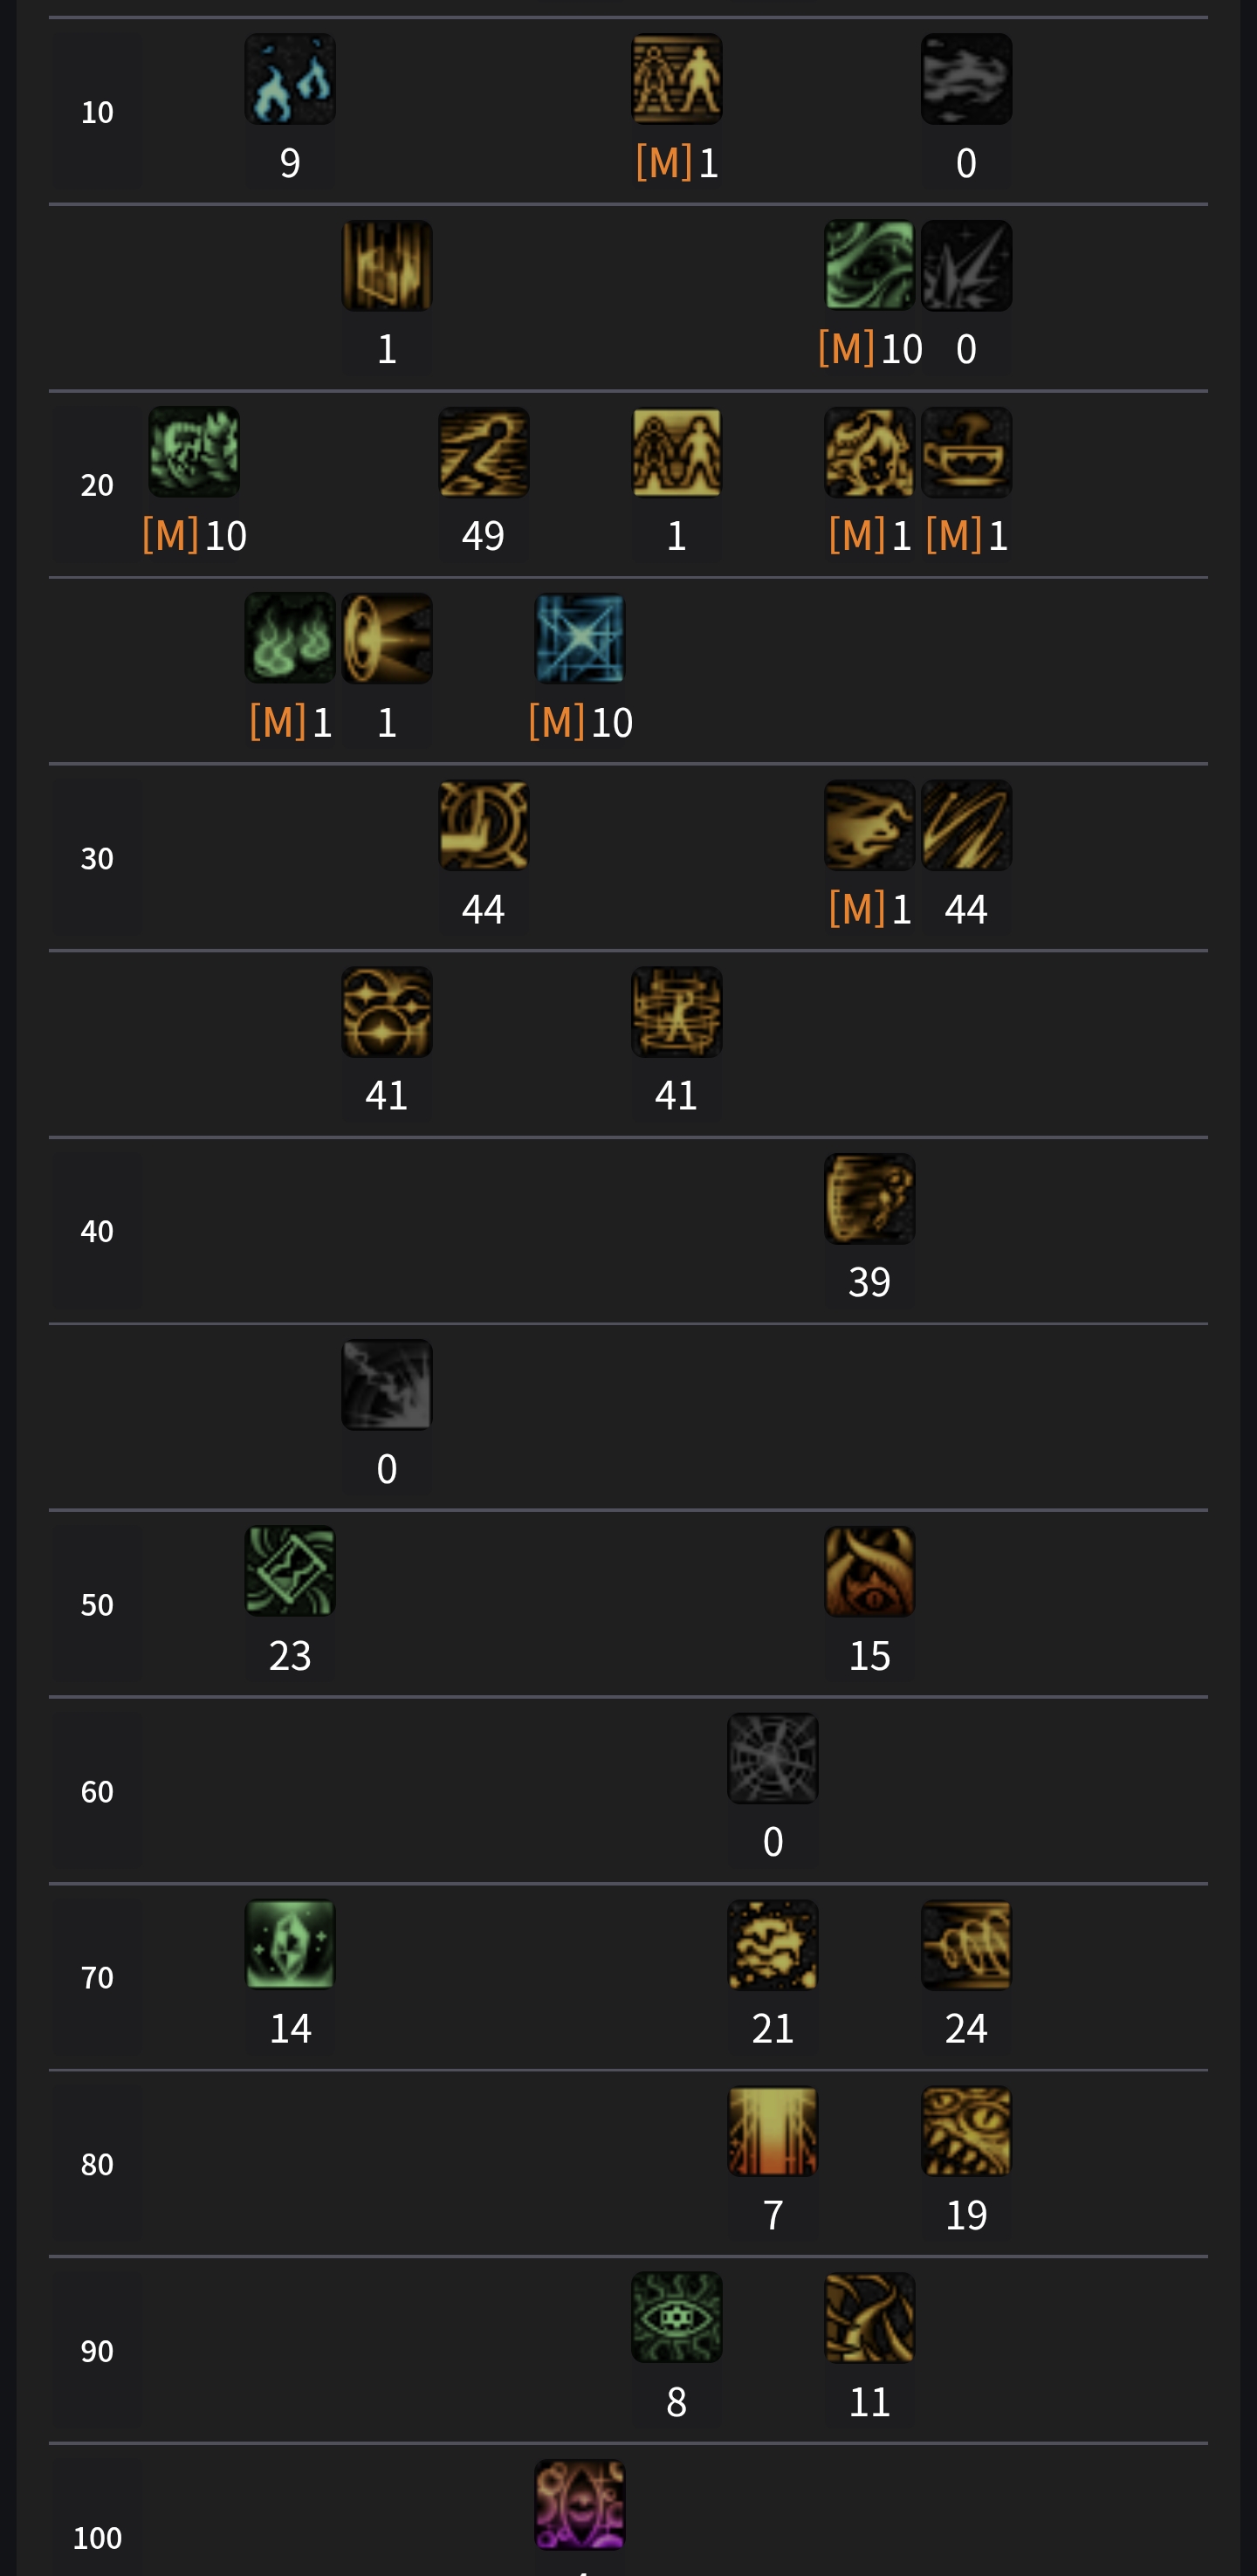Screen dimensions: 1257x2576
Task: Click the gray lightning skill icon
Action: pyautogui.click(x=387, y=1385)
